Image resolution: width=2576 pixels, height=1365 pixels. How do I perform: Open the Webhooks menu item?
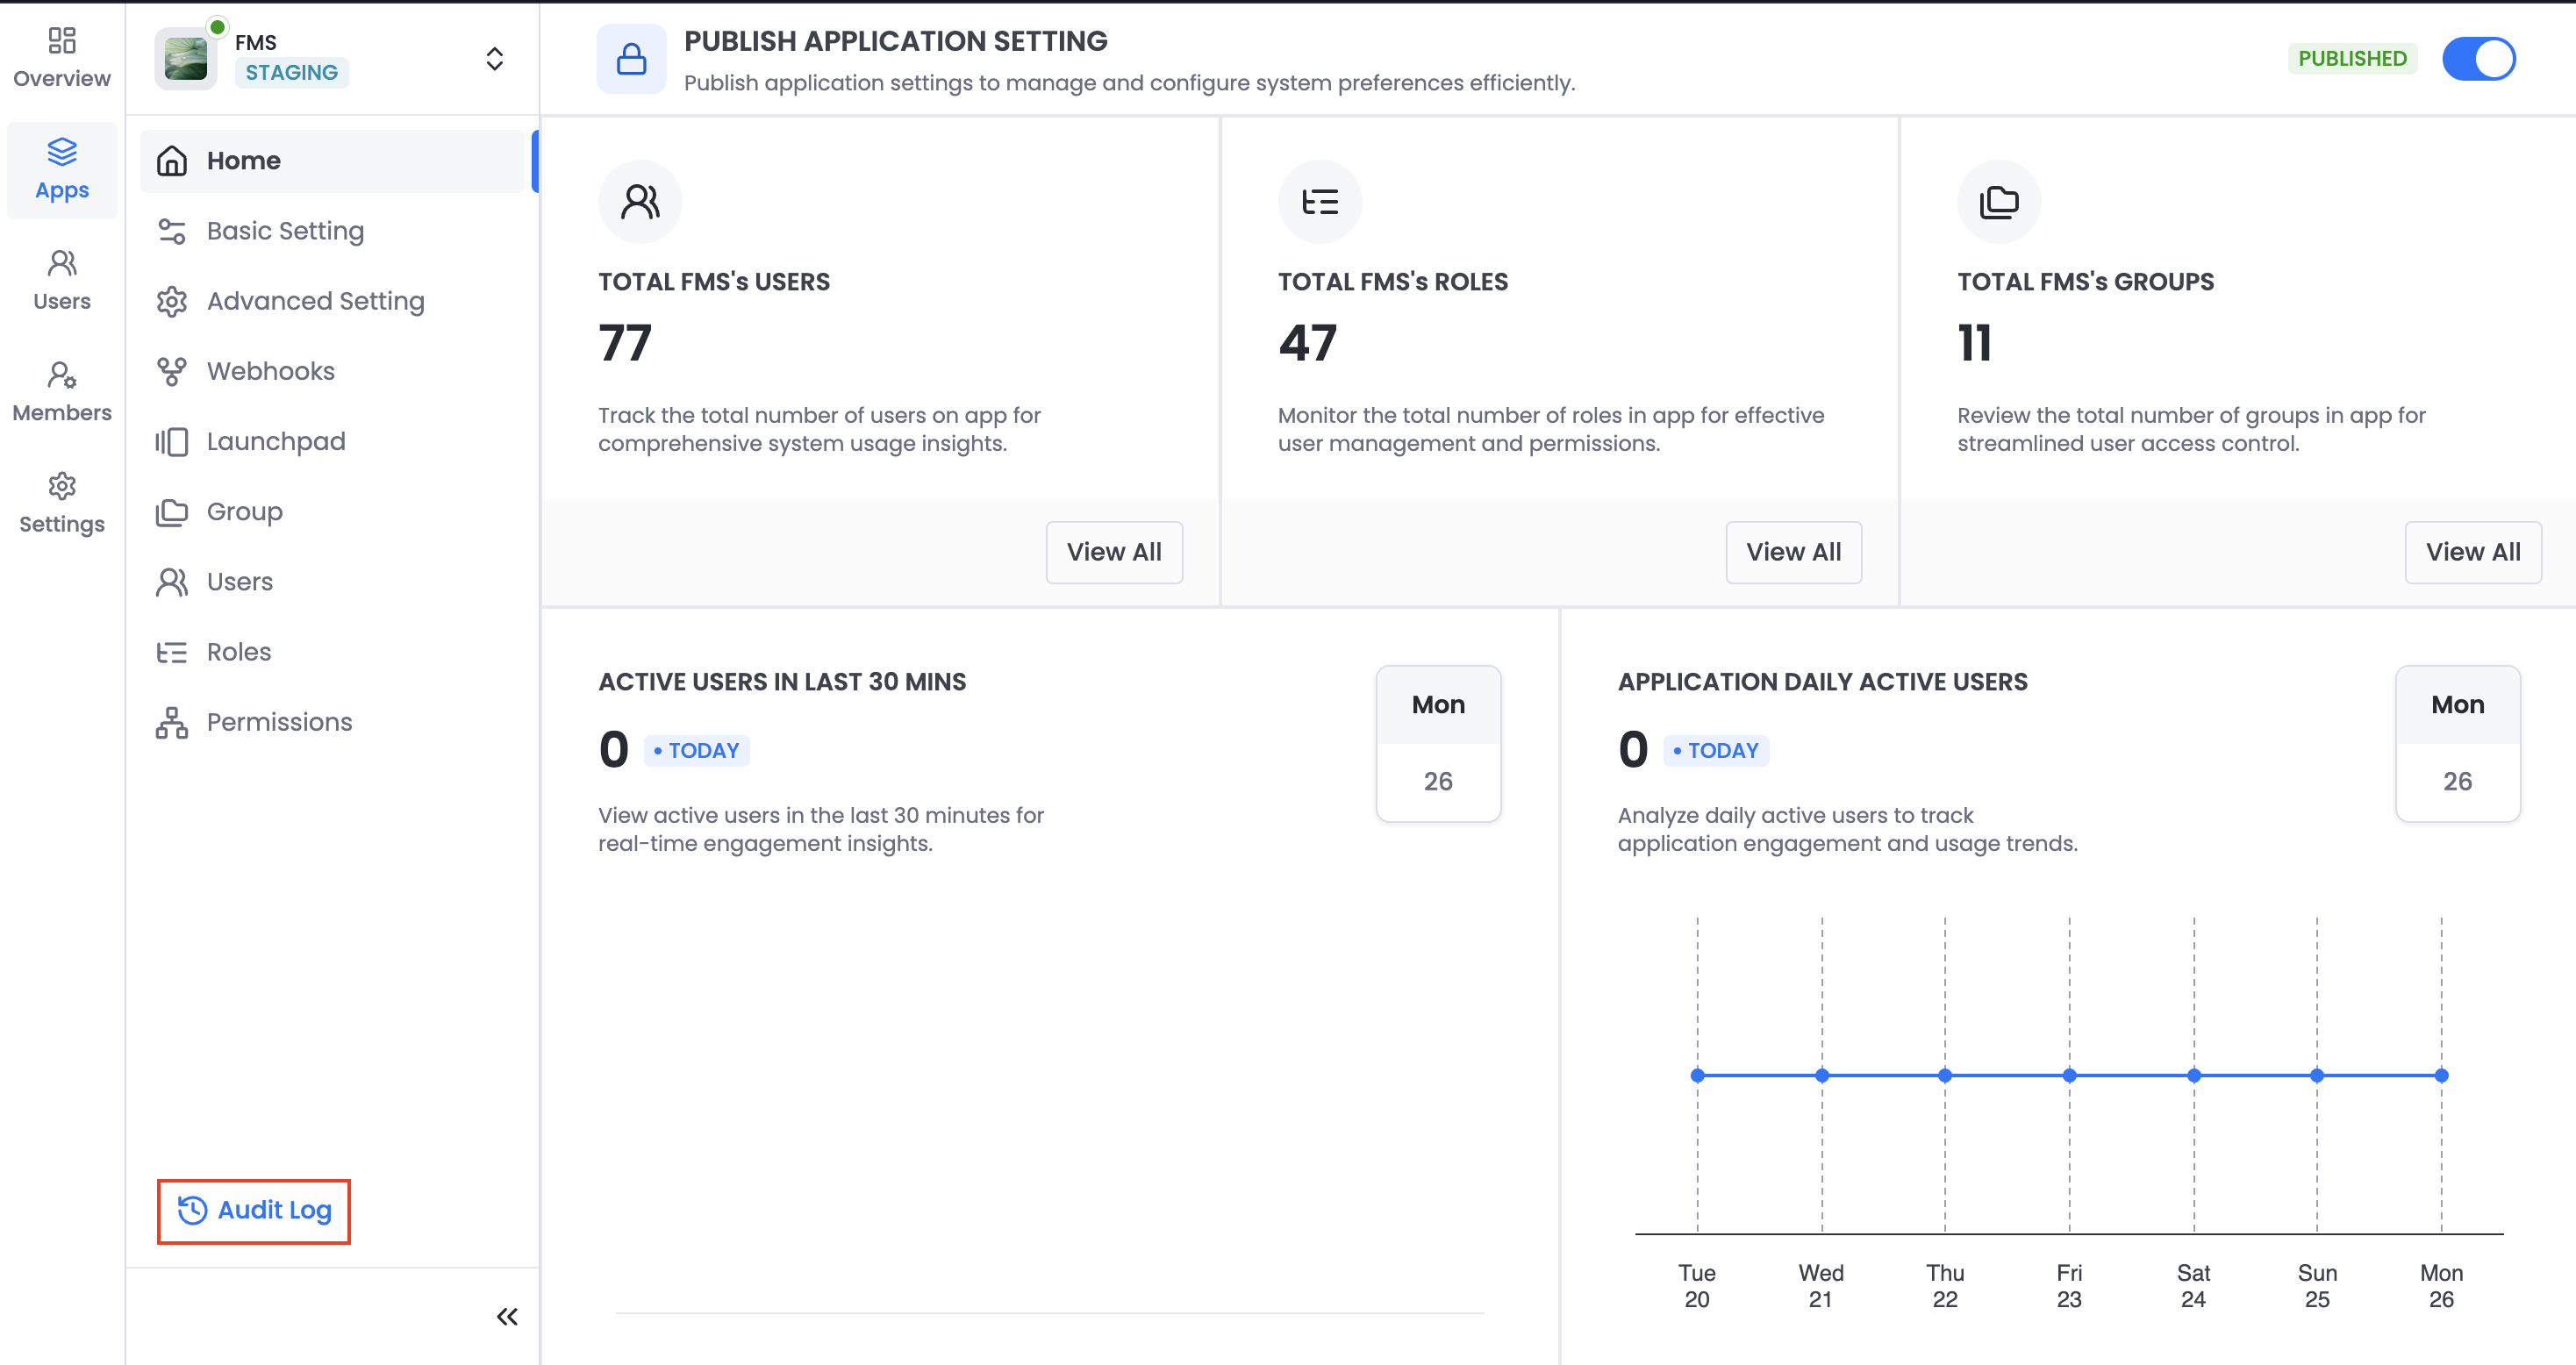tap(270, 371)
